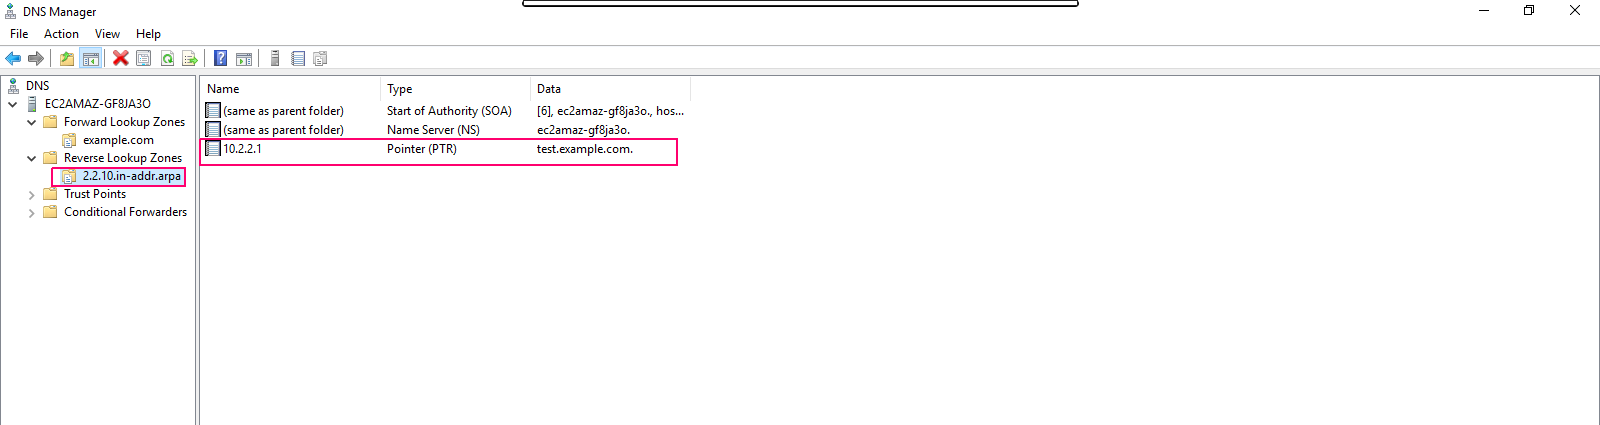Click the Forward arrow toolbar icon

point(36,59)
